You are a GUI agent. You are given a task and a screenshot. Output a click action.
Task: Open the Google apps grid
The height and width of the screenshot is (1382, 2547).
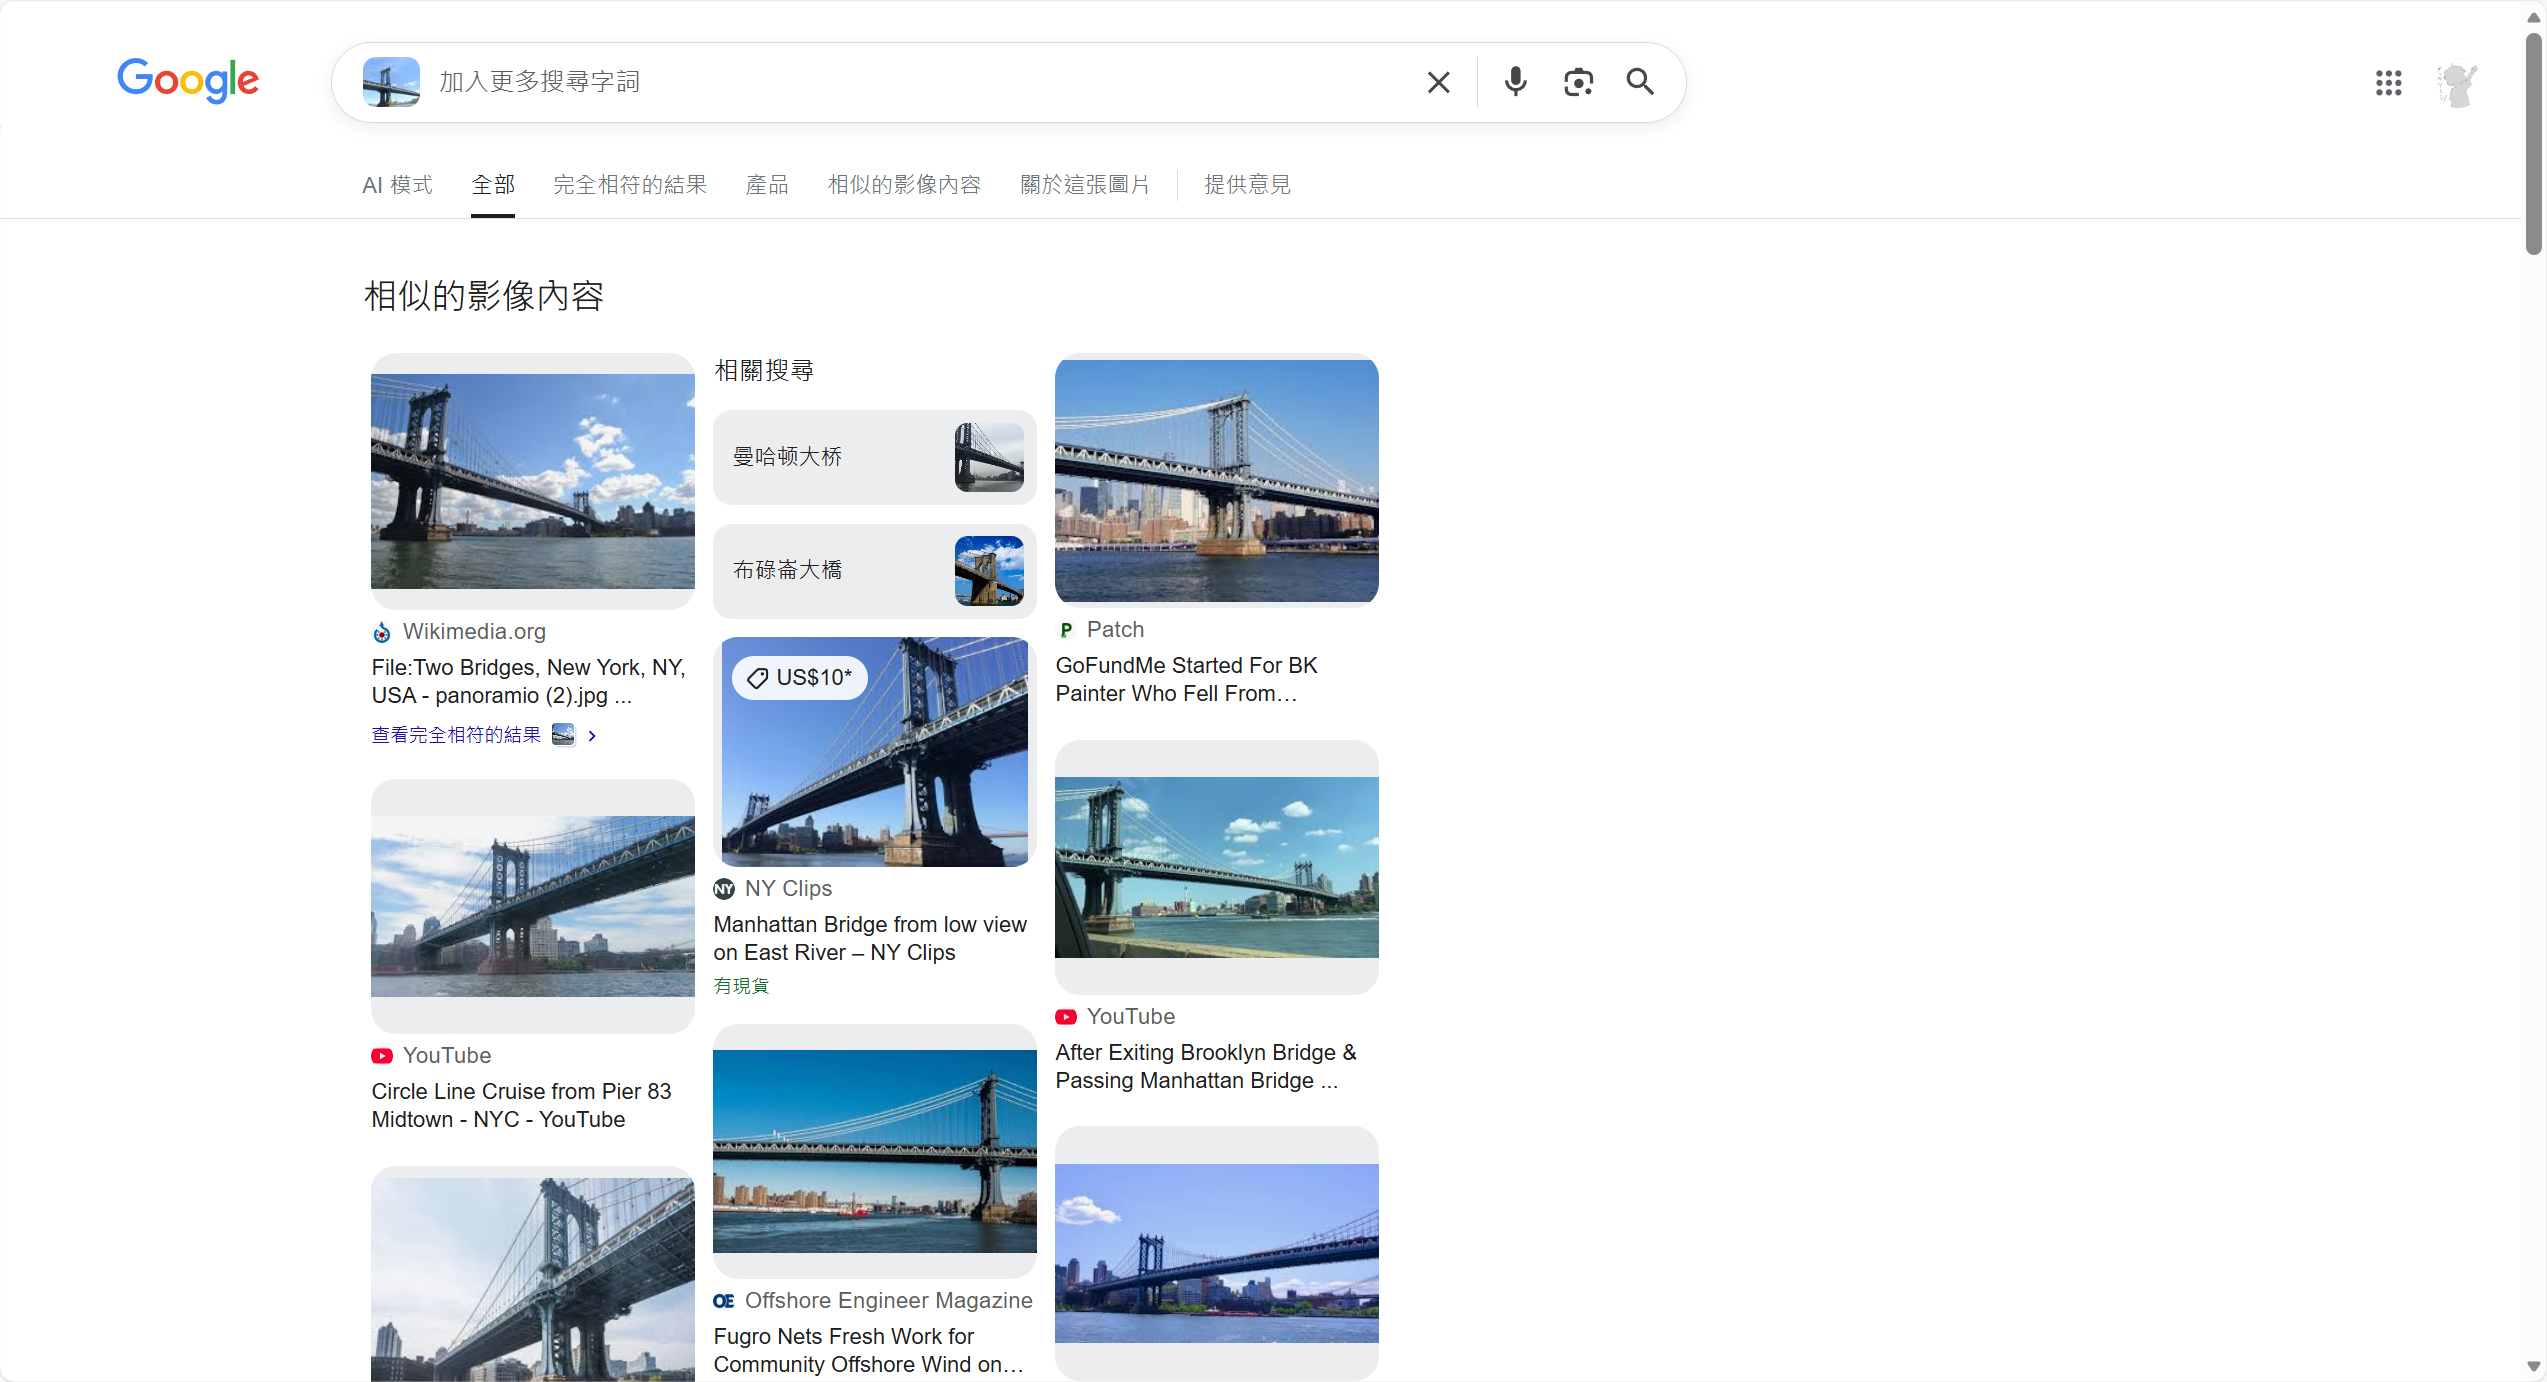[x=2388, y=83]
